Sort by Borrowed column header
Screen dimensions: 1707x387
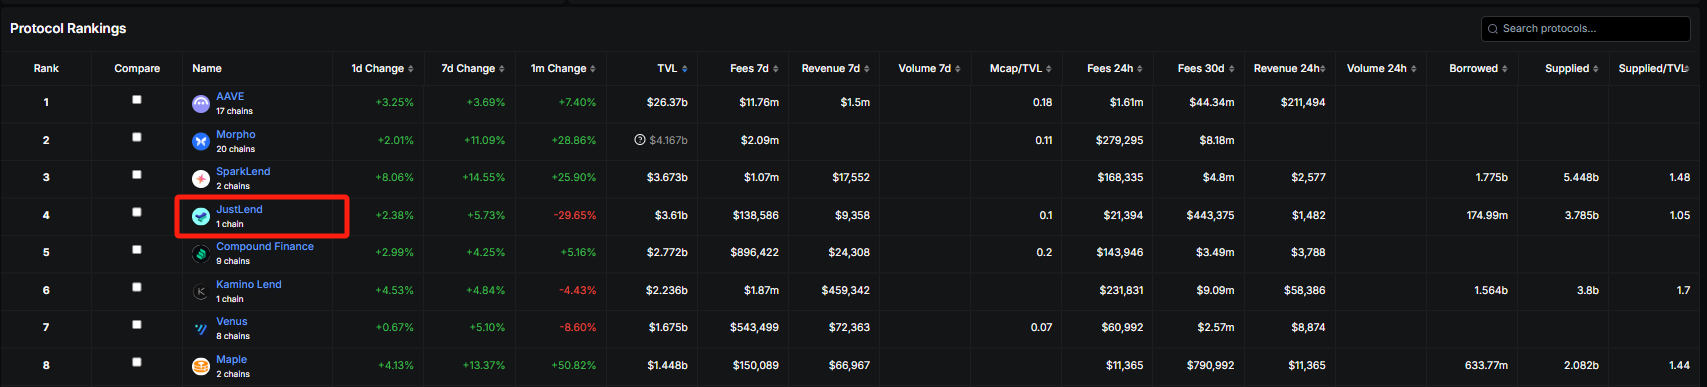[x=1479, y=68]
